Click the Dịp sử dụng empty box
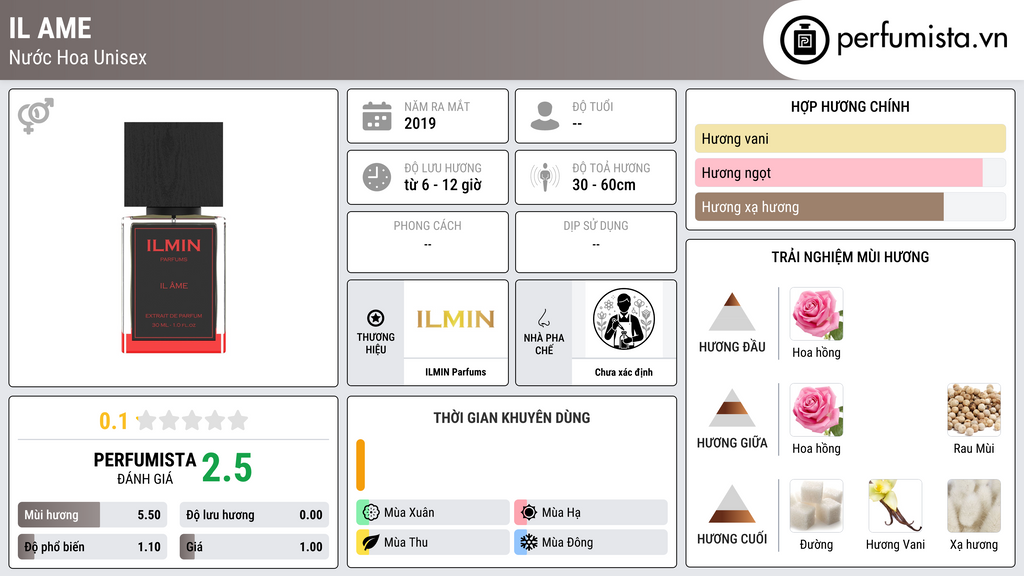The height and width of the screenshot is (576, 1024). pos(596,242)
